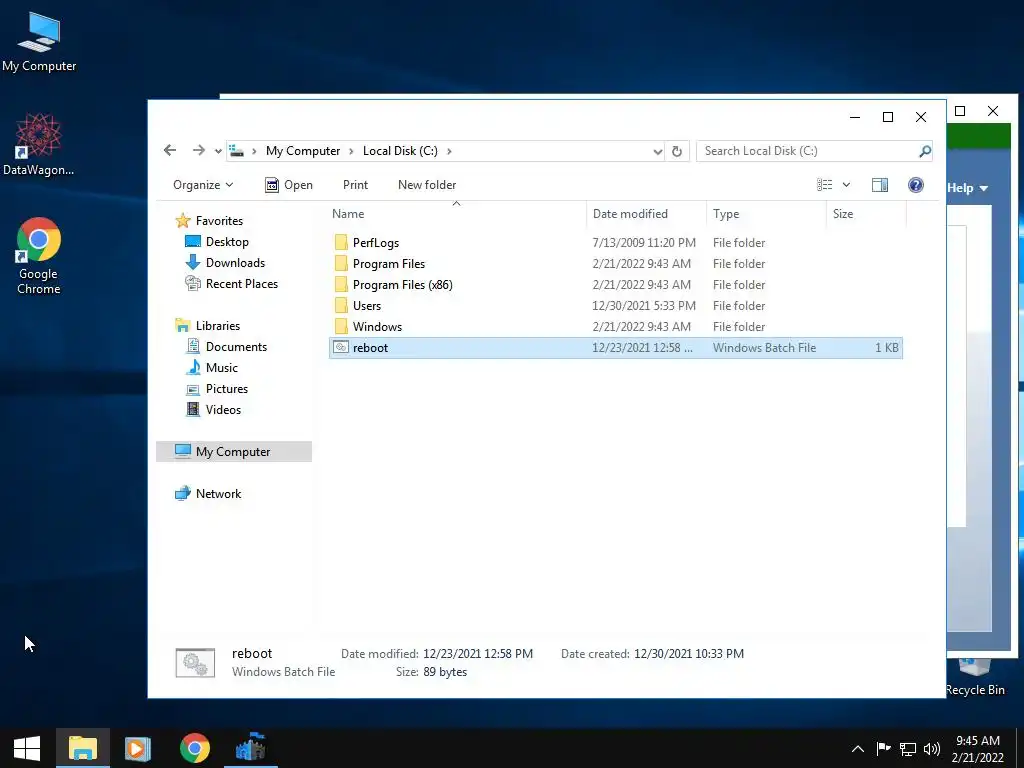
Task: Select My Computer in navigation pane
Action: [x=234, y=451]
